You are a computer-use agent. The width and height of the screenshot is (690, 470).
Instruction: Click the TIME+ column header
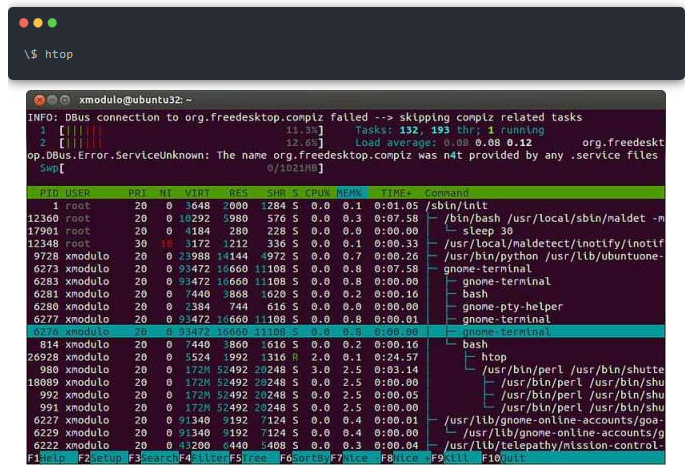pyautogui.click(x=396, y=192)
